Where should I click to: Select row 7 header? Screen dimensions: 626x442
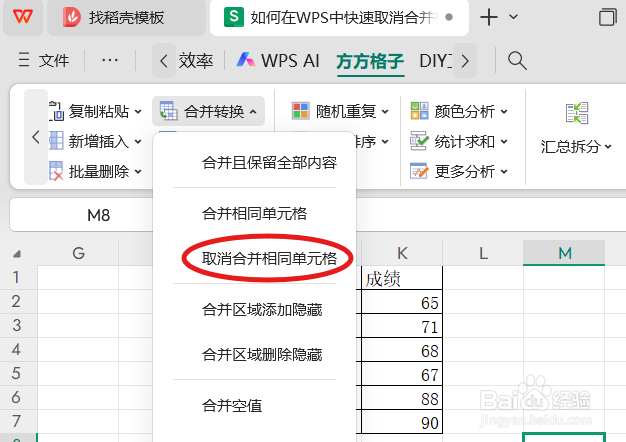[16, 421]
